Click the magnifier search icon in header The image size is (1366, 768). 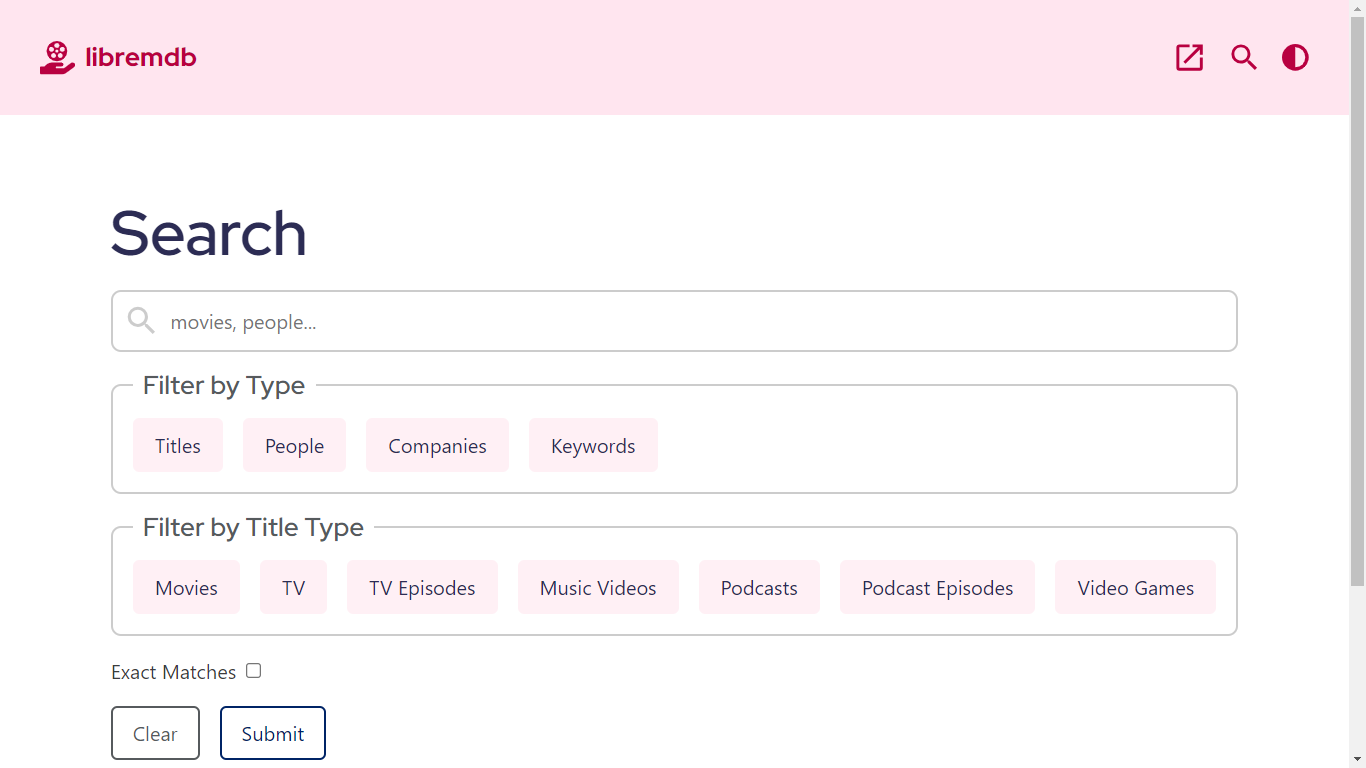coord(1243,58)
